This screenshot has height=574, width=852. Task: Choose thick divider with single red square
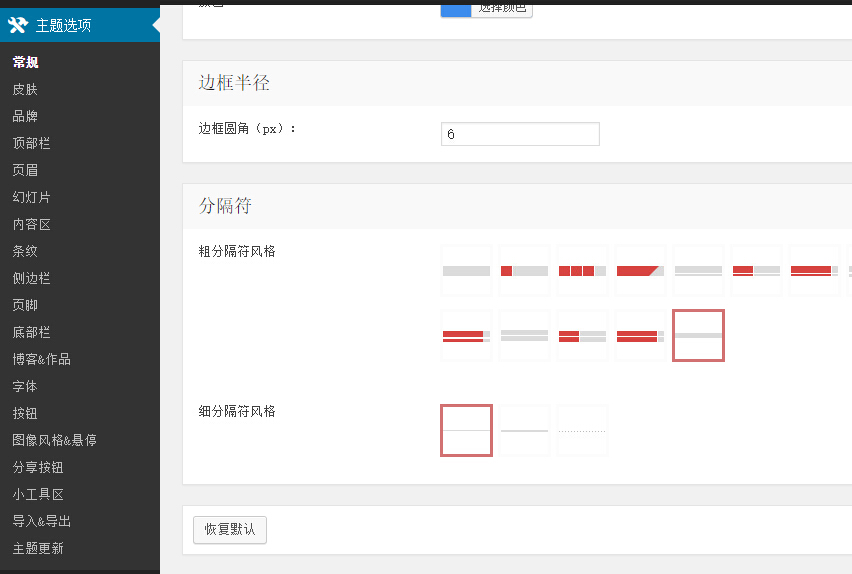524,271
